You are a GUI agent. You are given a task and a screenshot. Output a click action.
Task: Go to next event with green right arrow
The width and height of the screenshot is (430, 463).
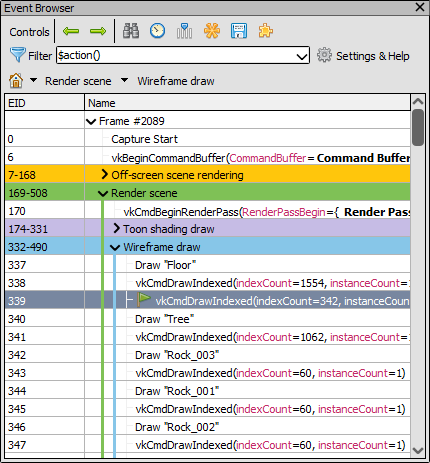pyautogui.click(x=98, y=31)
